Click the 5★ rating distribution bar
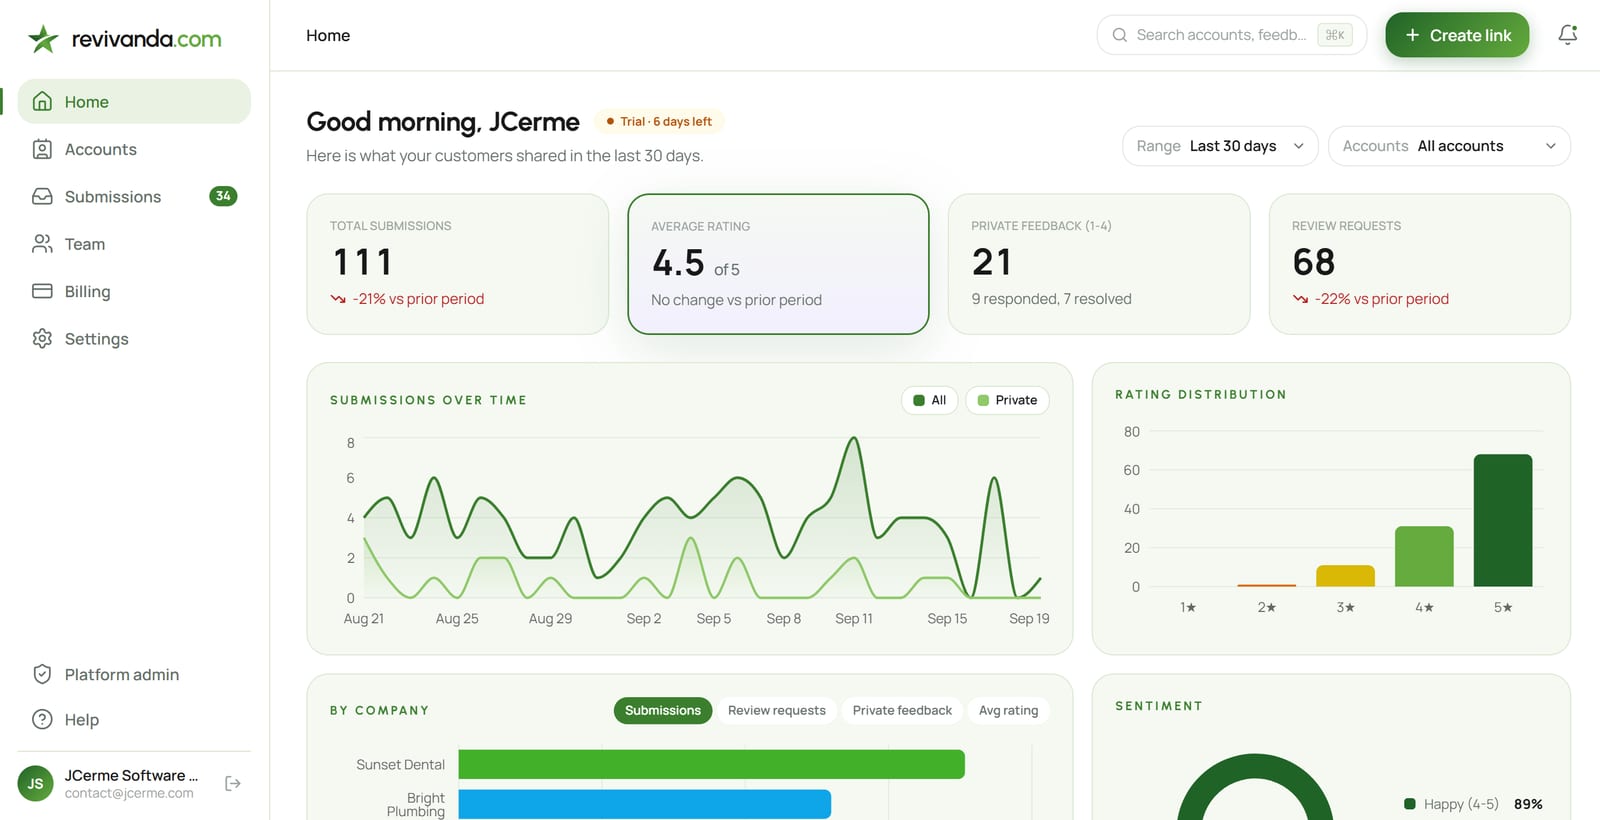 [1503, 520]
